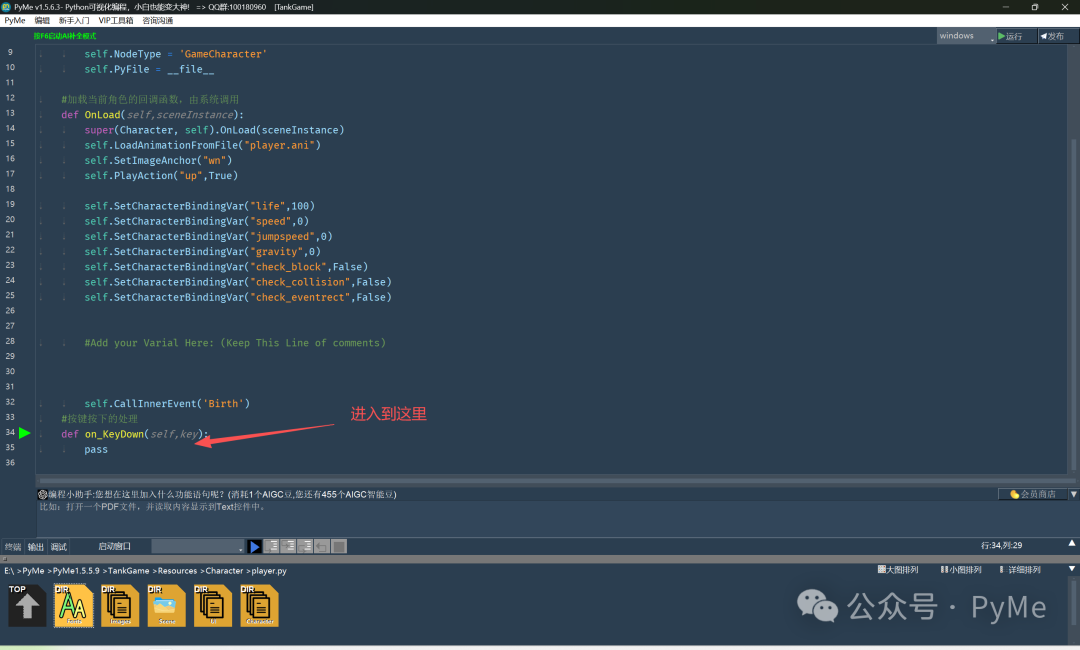Click player.py in the path breadcrumb
The height and width of the screenshot is (650, 1080).
(269, 571)
